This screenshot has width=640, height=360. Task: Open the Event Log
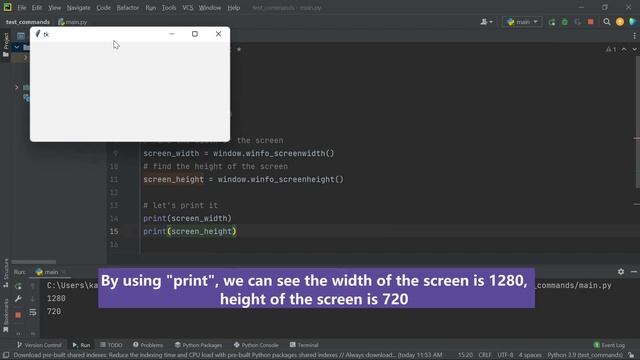(x=609, y=345)
